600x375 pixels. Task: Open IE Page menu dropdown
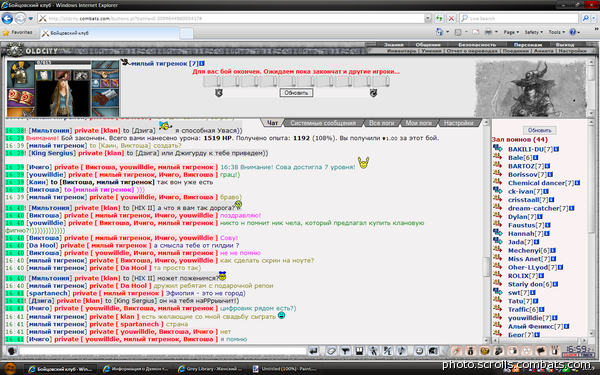pos(511,32)
